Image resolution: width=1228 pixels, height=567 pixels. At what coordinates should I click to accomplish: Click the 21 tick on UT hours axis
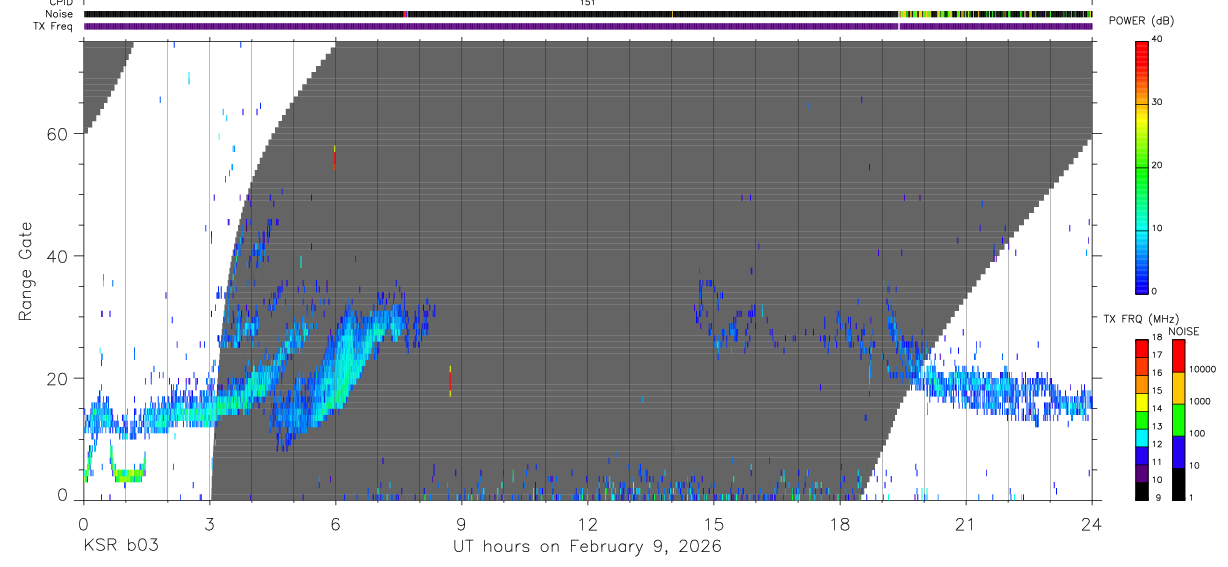(966, 524)
